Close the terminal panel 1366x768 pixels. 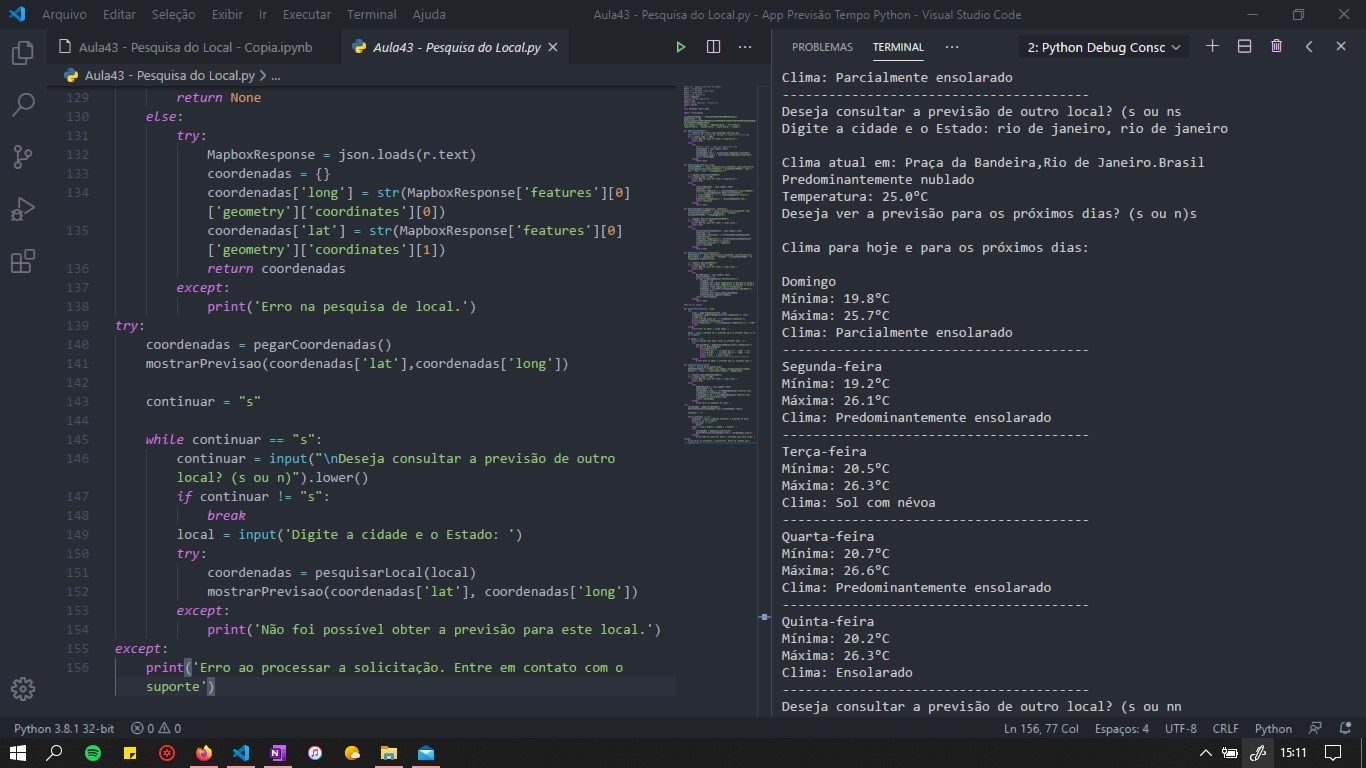[1341, 46]
